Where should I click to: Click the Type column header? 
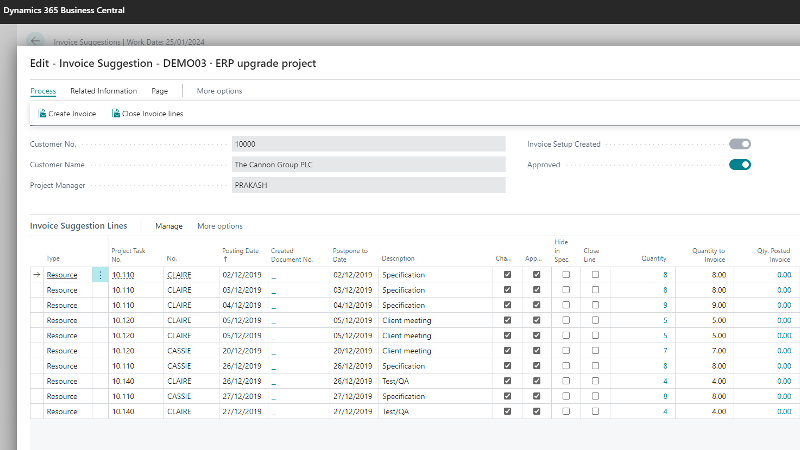point(53,259)
